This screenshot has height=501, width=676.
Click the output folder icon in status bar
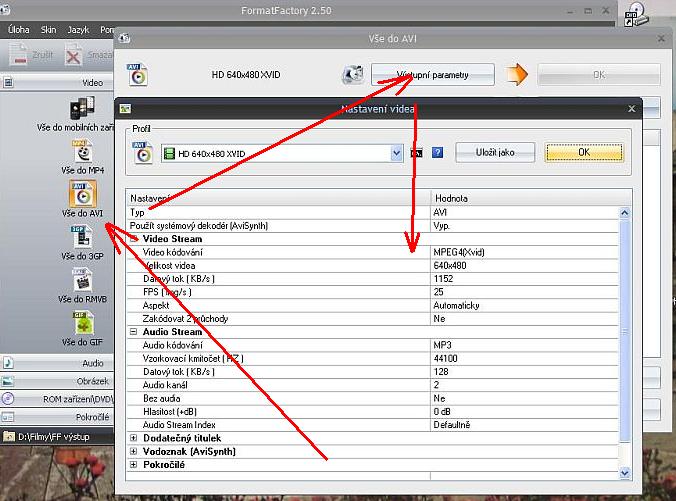click(x=9, y=437)
